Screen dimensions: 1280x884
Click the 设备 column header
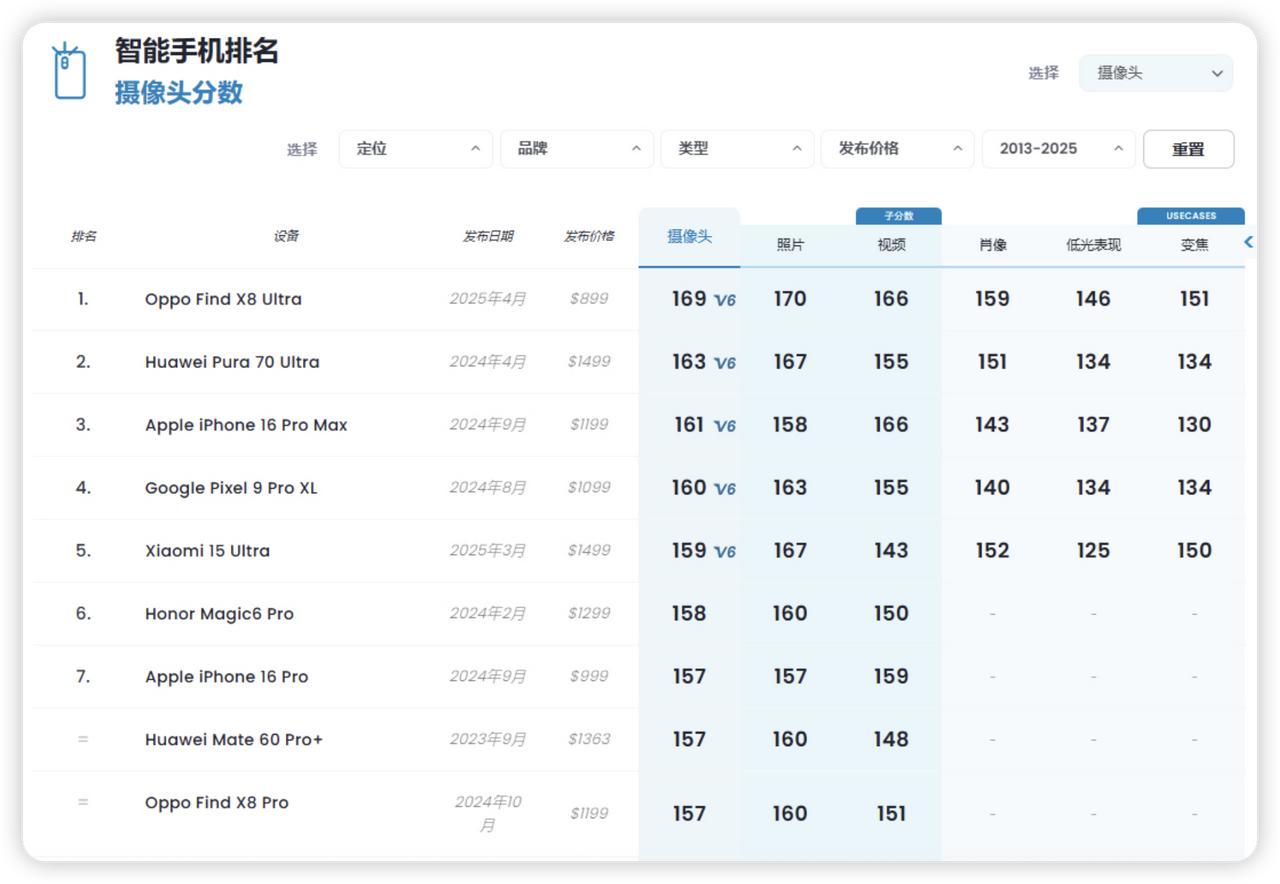286,237
